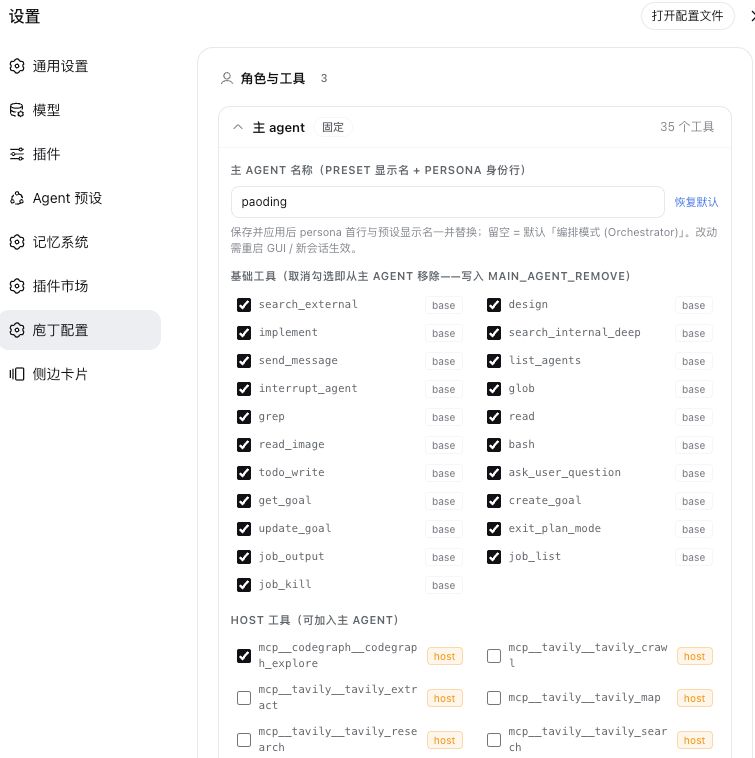
Task: Click the 恢复默认 link
Action: [696, 202]
